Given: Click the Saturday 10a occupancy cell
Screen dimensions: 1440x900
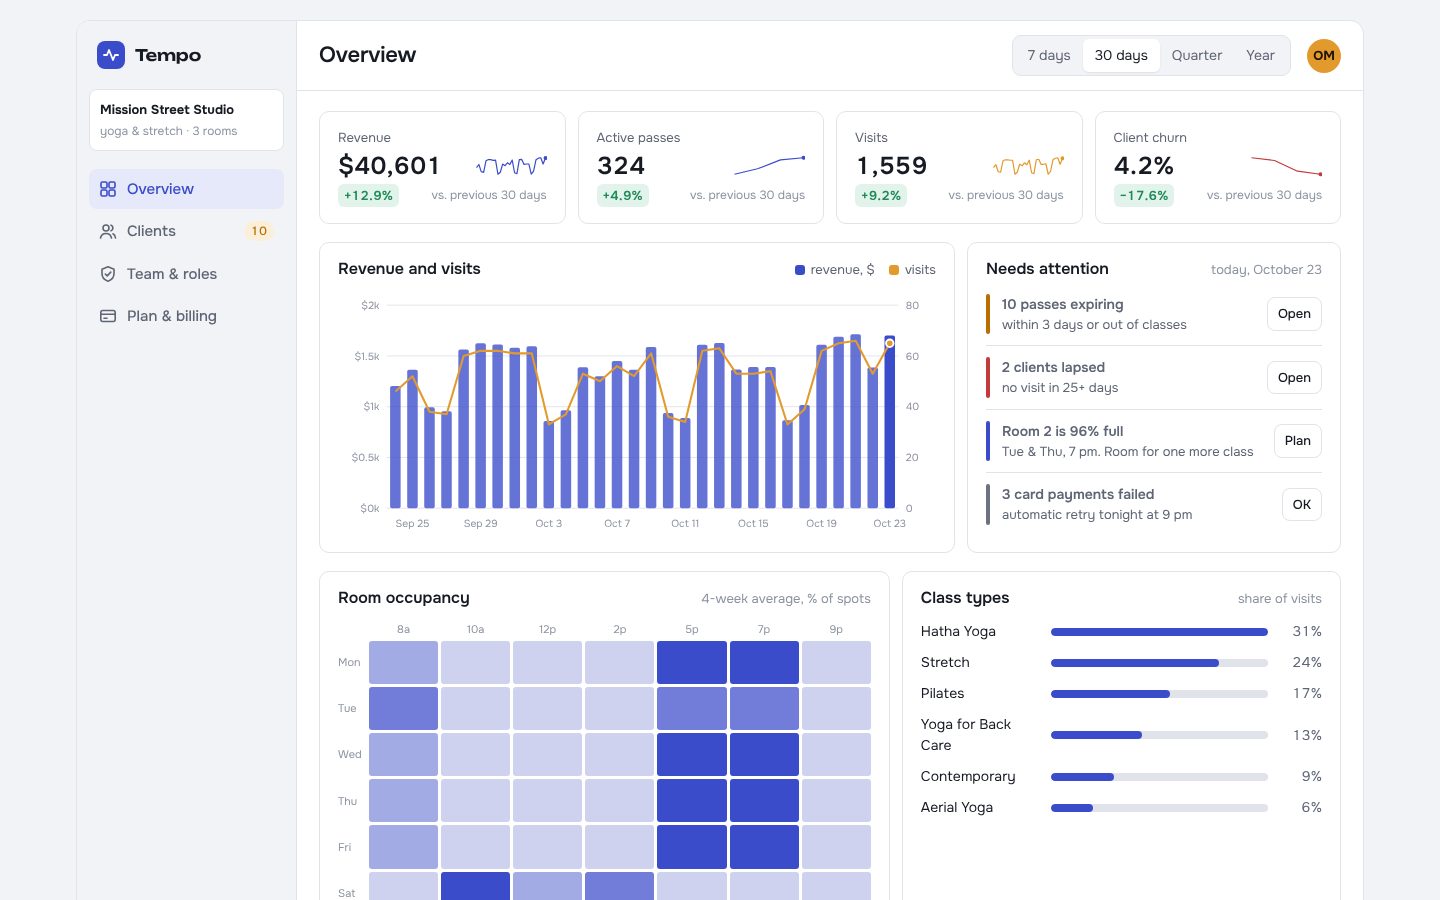Looking at the screenshot, I should click(475, 887).
